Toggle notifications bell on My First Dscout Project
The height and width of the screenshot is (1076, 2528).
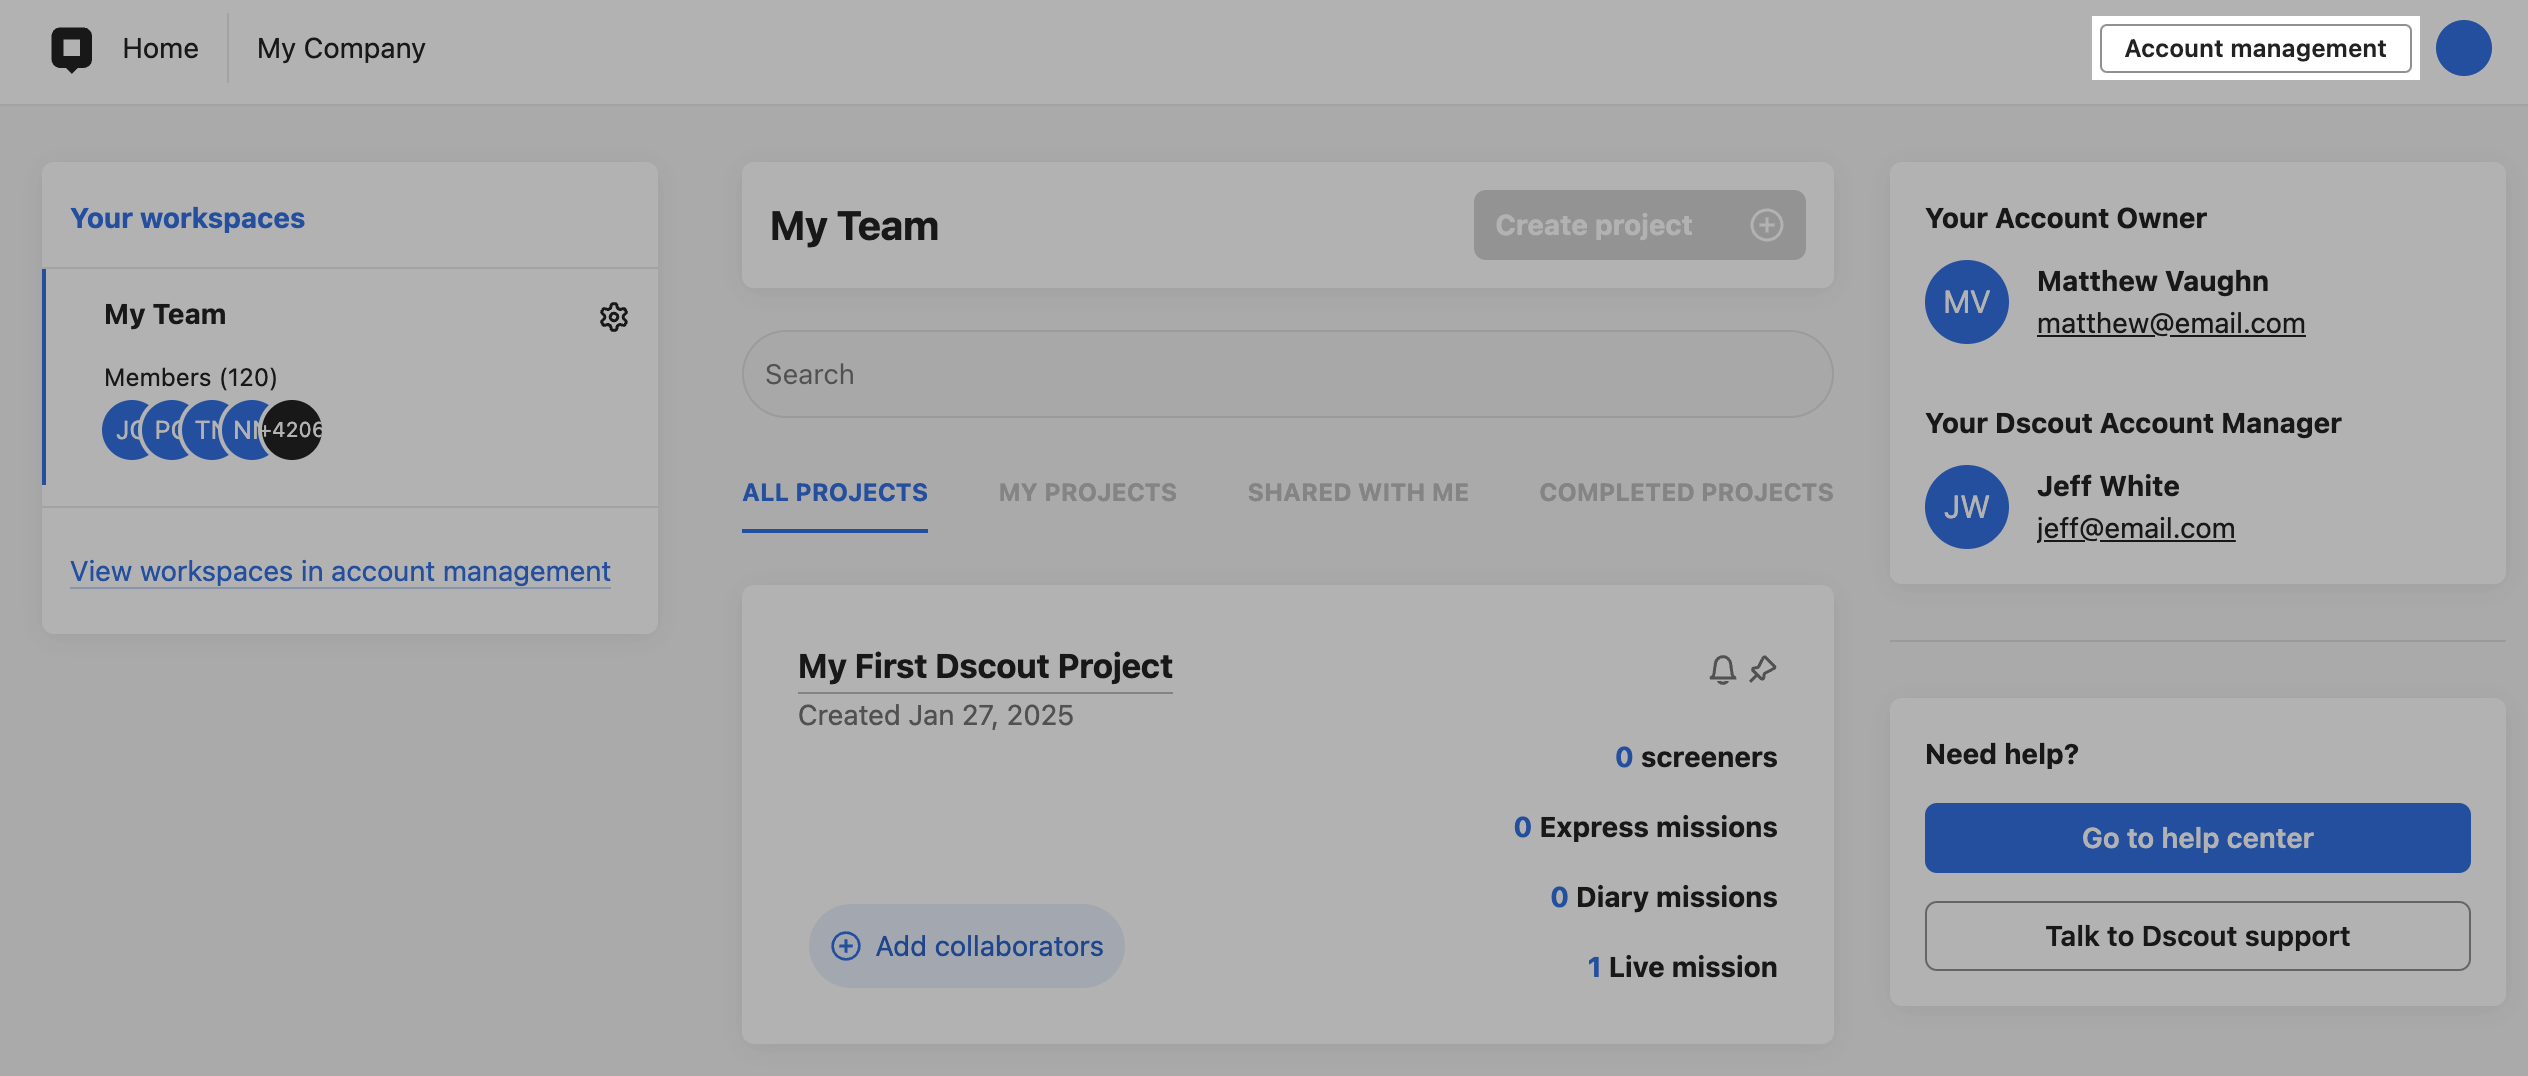coord(1722,669)
